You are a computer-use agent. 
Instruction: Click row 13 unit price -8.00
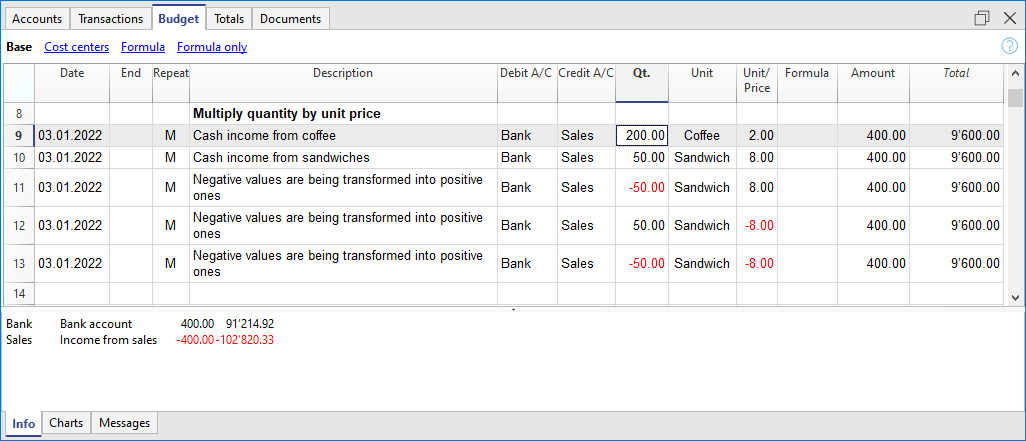pos(757,264)
